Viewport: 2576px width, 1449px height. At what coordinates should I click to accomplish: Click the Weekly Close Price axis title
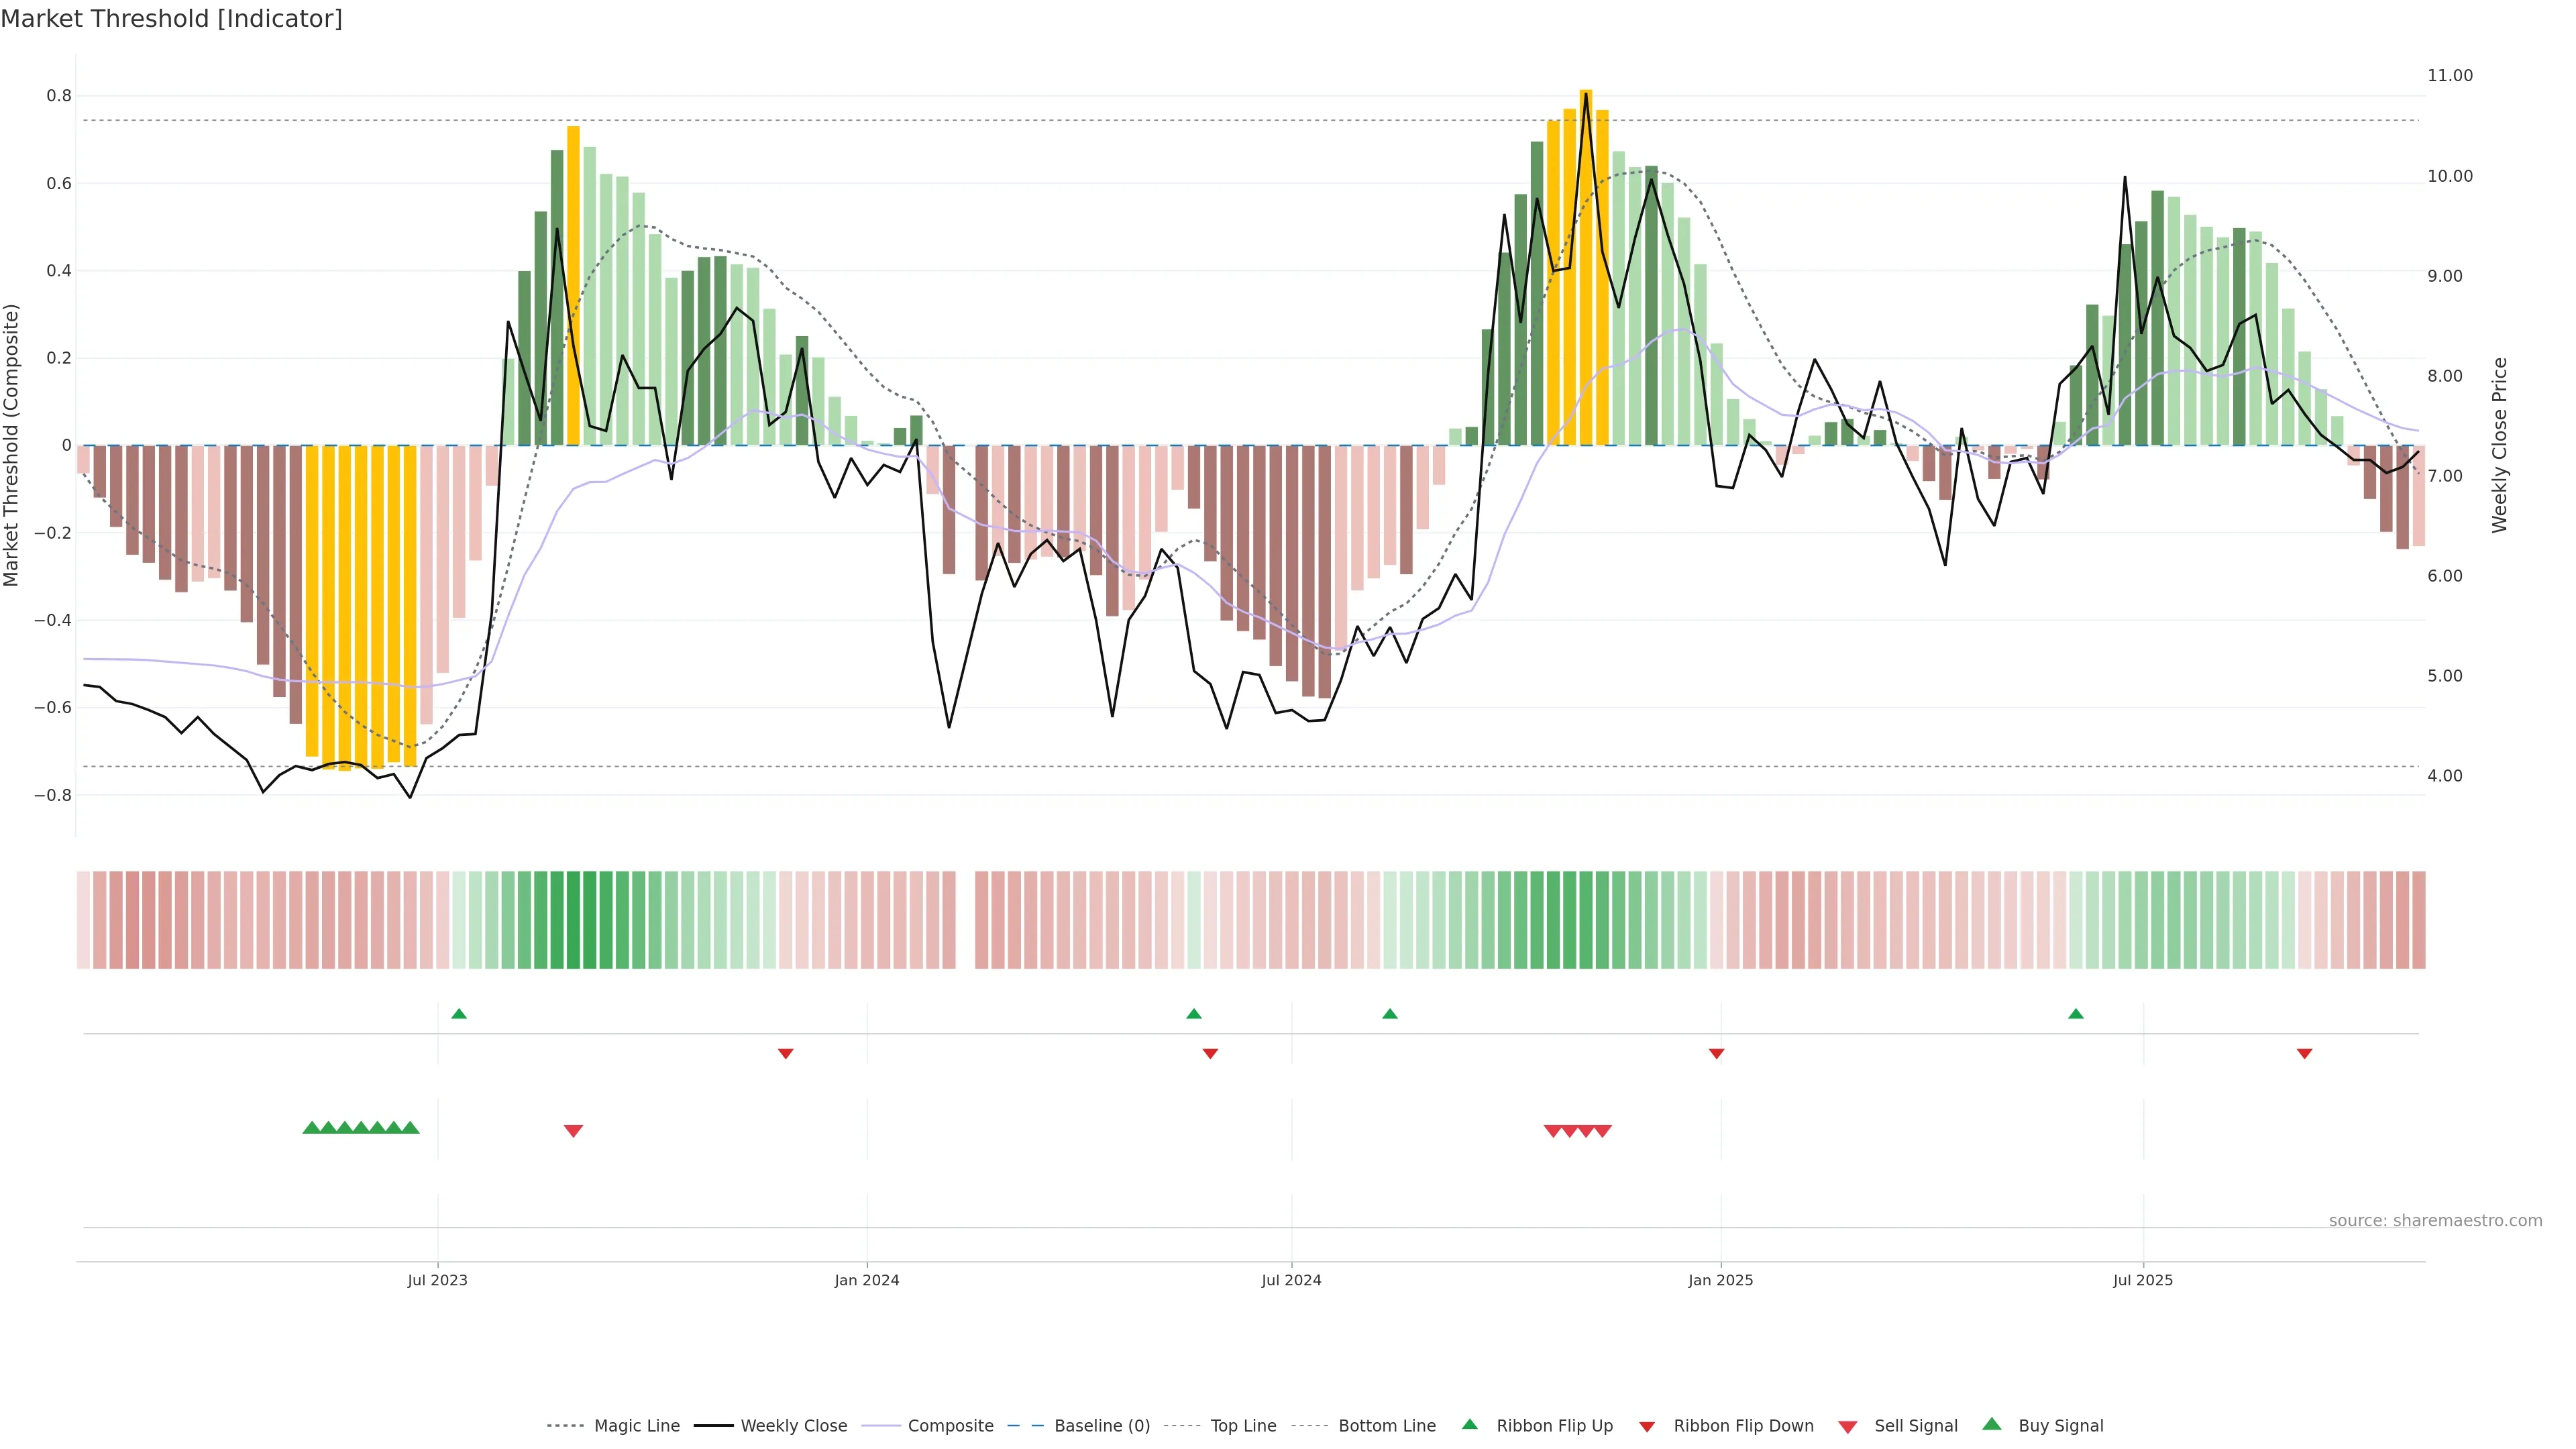[2500, 445]
